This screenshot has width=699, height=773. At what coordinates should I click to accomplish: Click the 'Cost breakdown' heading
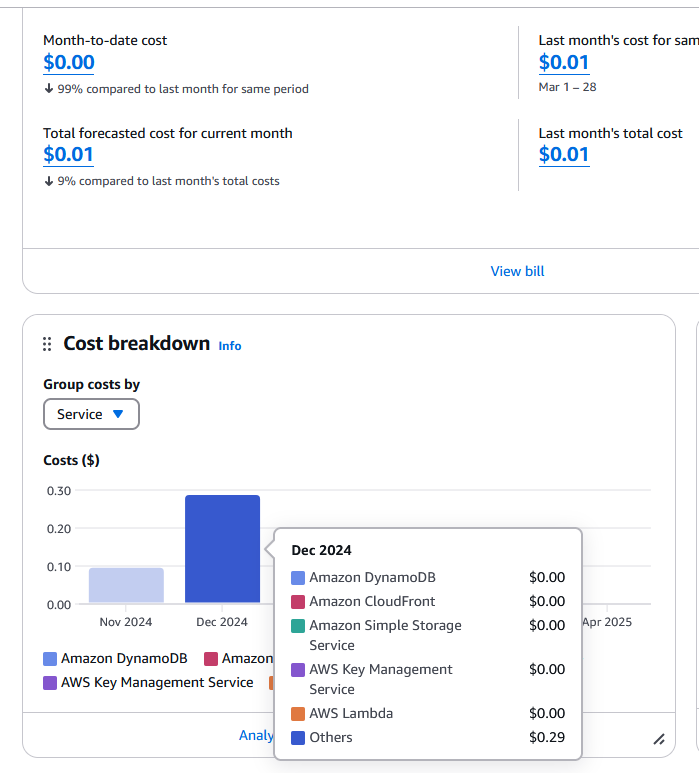pos(137,344)
